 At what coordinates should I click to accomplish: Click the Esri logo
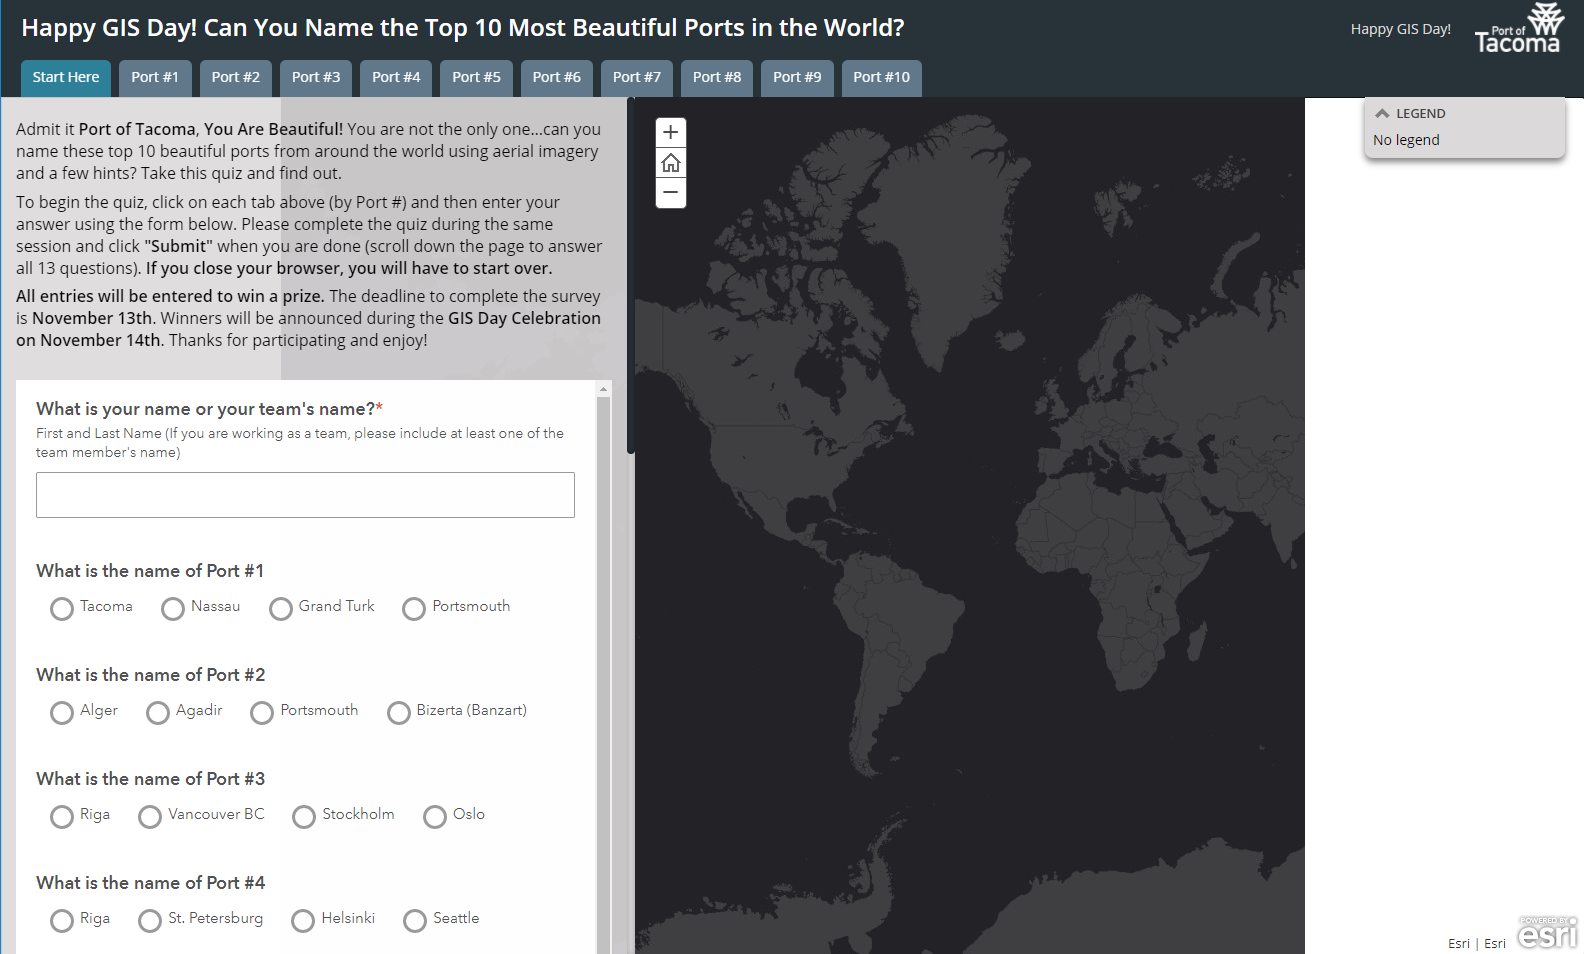tap(1547, 933)
